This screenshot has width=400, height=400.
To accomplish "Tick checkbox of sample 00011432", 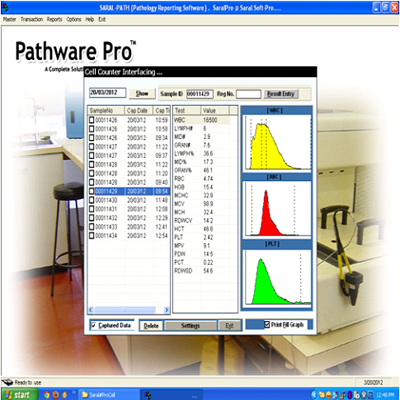I will (92, 218).
